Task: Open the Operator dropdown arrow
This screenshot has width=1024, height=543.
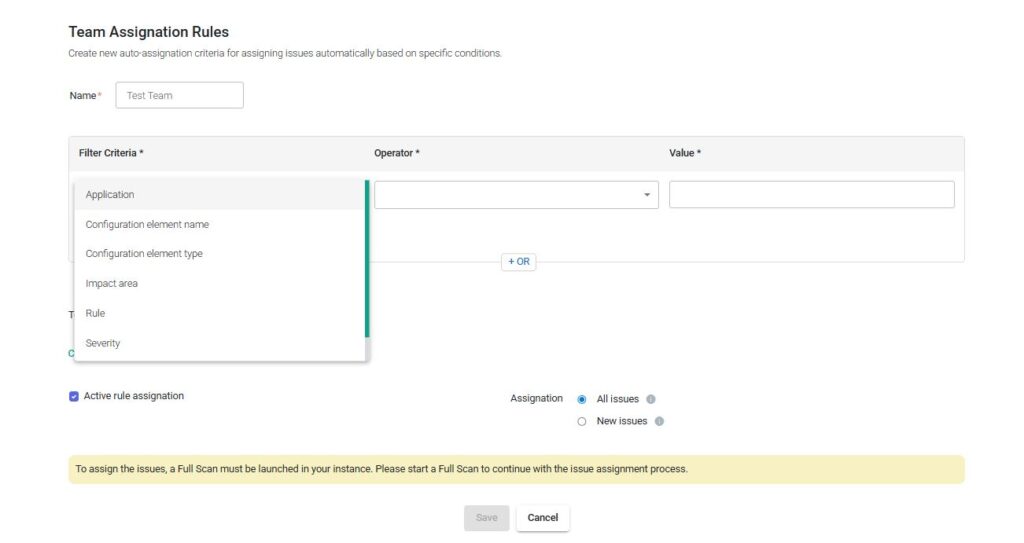Action: pos(647,195)
